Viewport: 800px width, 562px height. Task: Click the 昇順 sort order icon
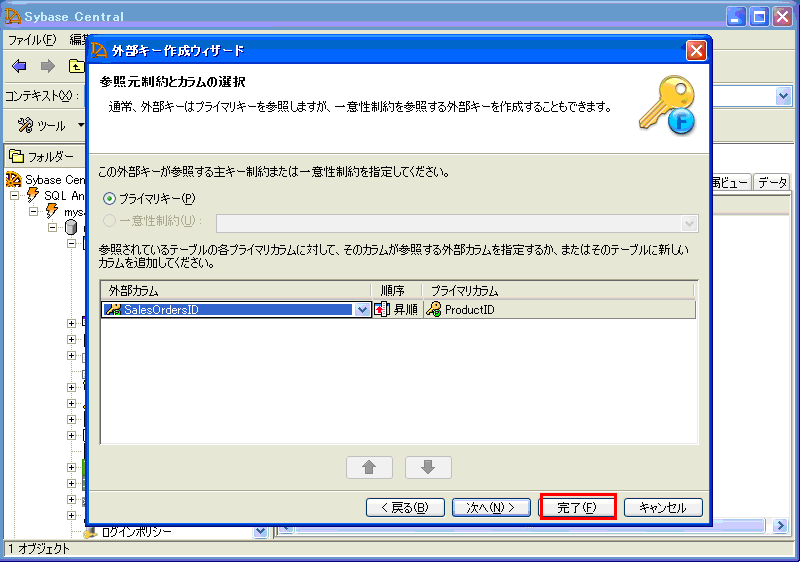click(382, 310)
